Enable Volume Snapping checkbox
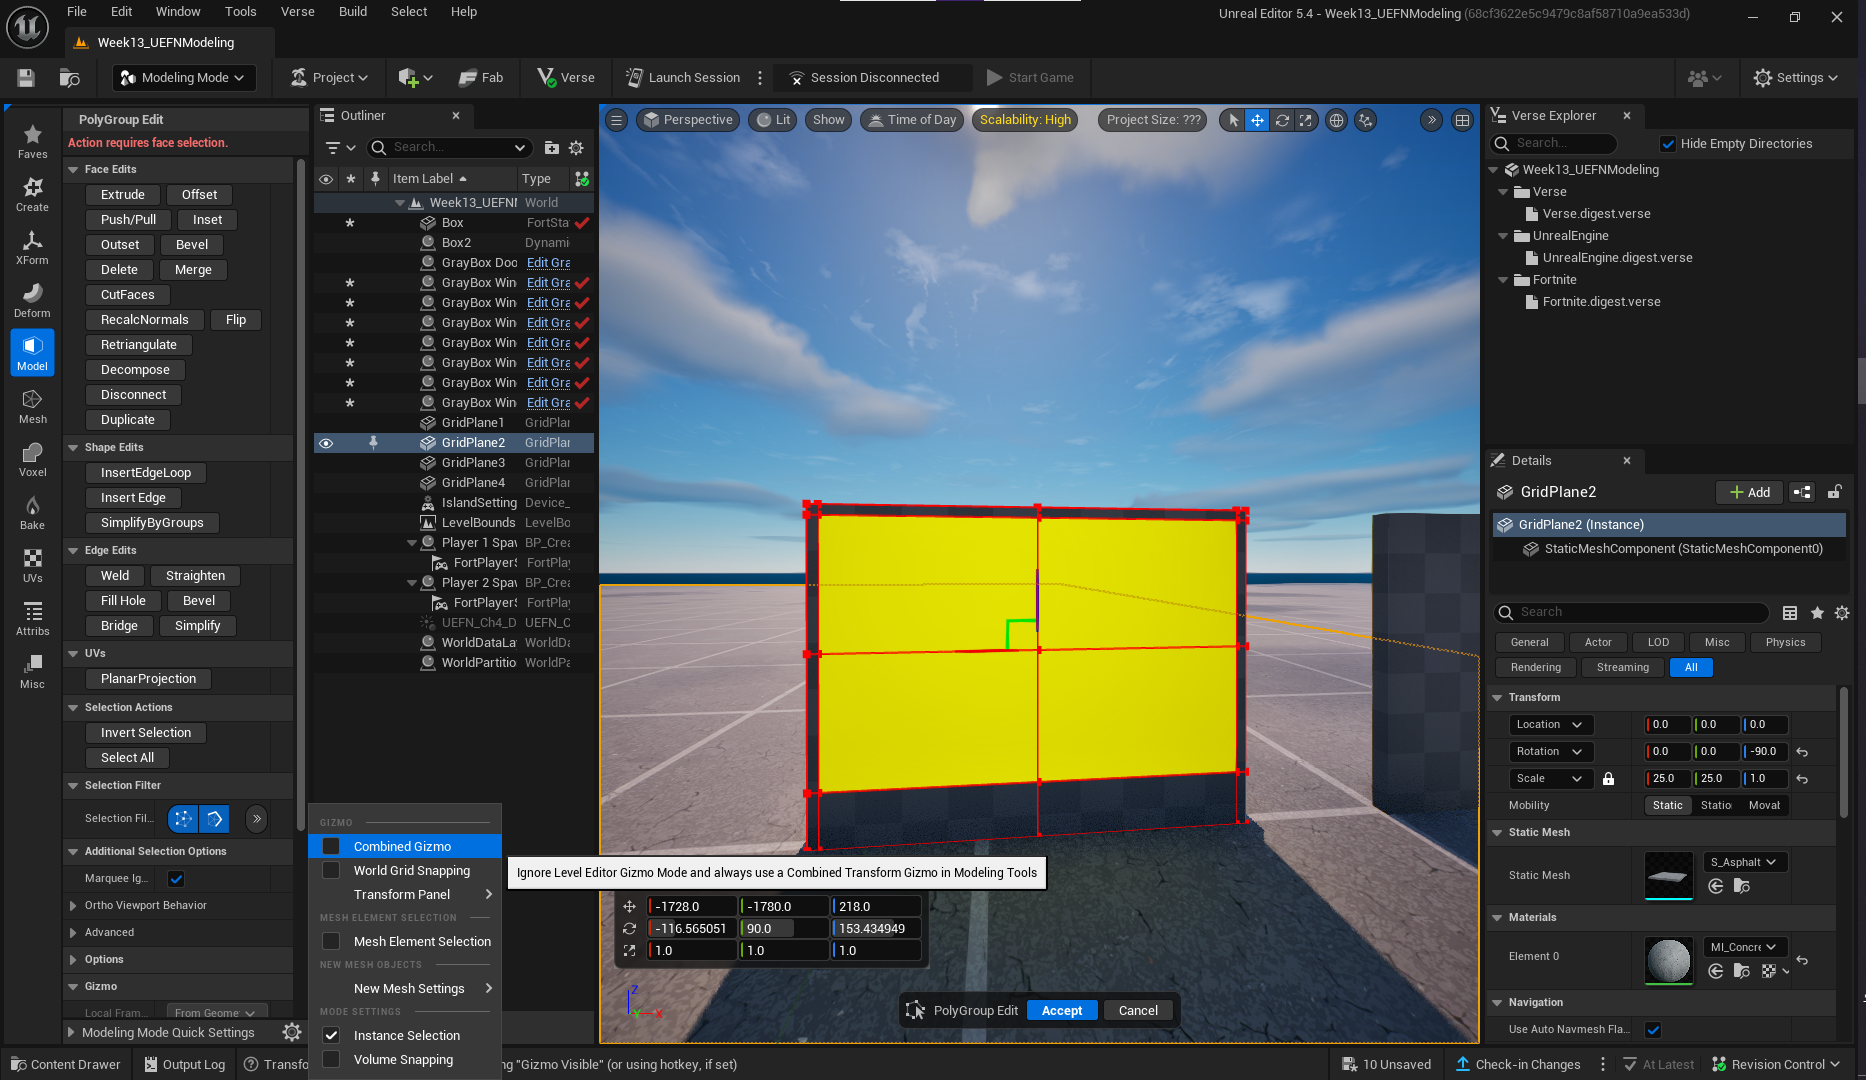Image resolution: width=1866 pixels, height=1080 pixels. [331, 1059]
